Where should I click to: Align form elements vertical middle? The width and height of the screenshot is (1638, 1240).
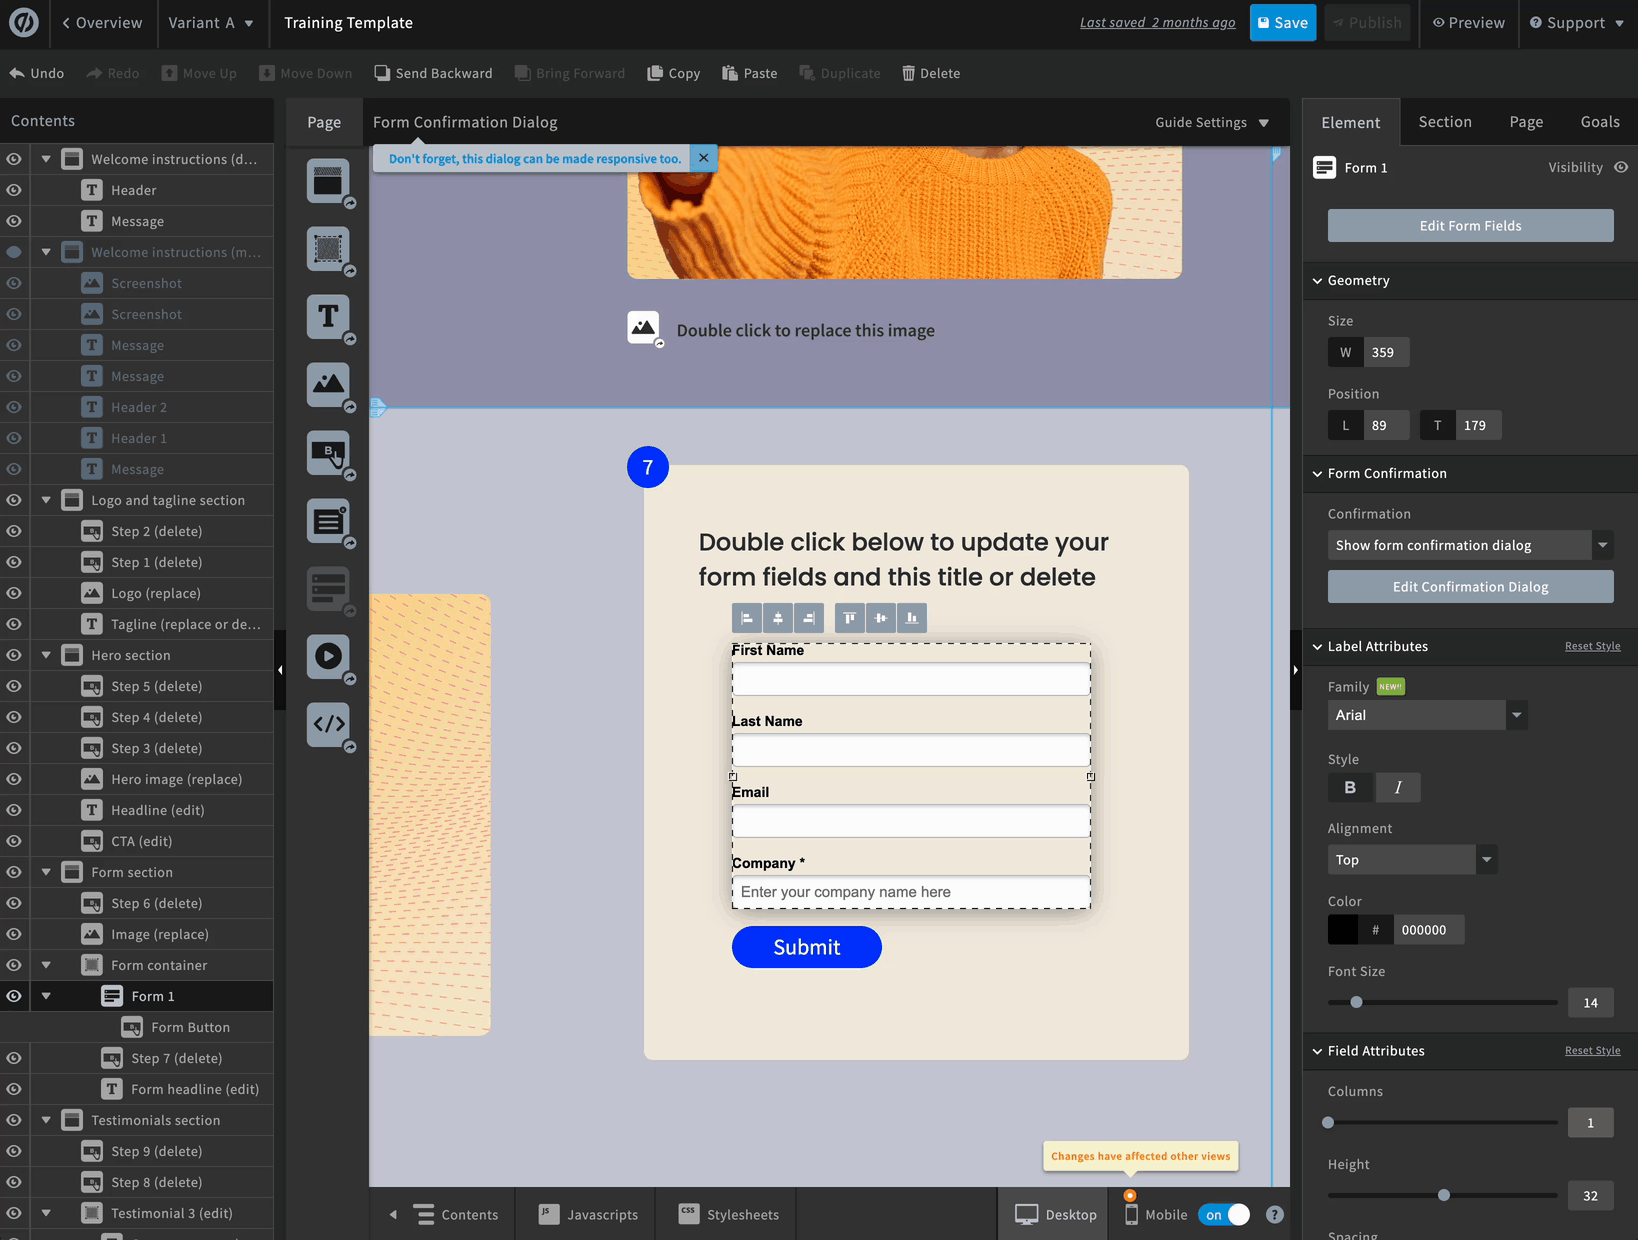(880, 618)
